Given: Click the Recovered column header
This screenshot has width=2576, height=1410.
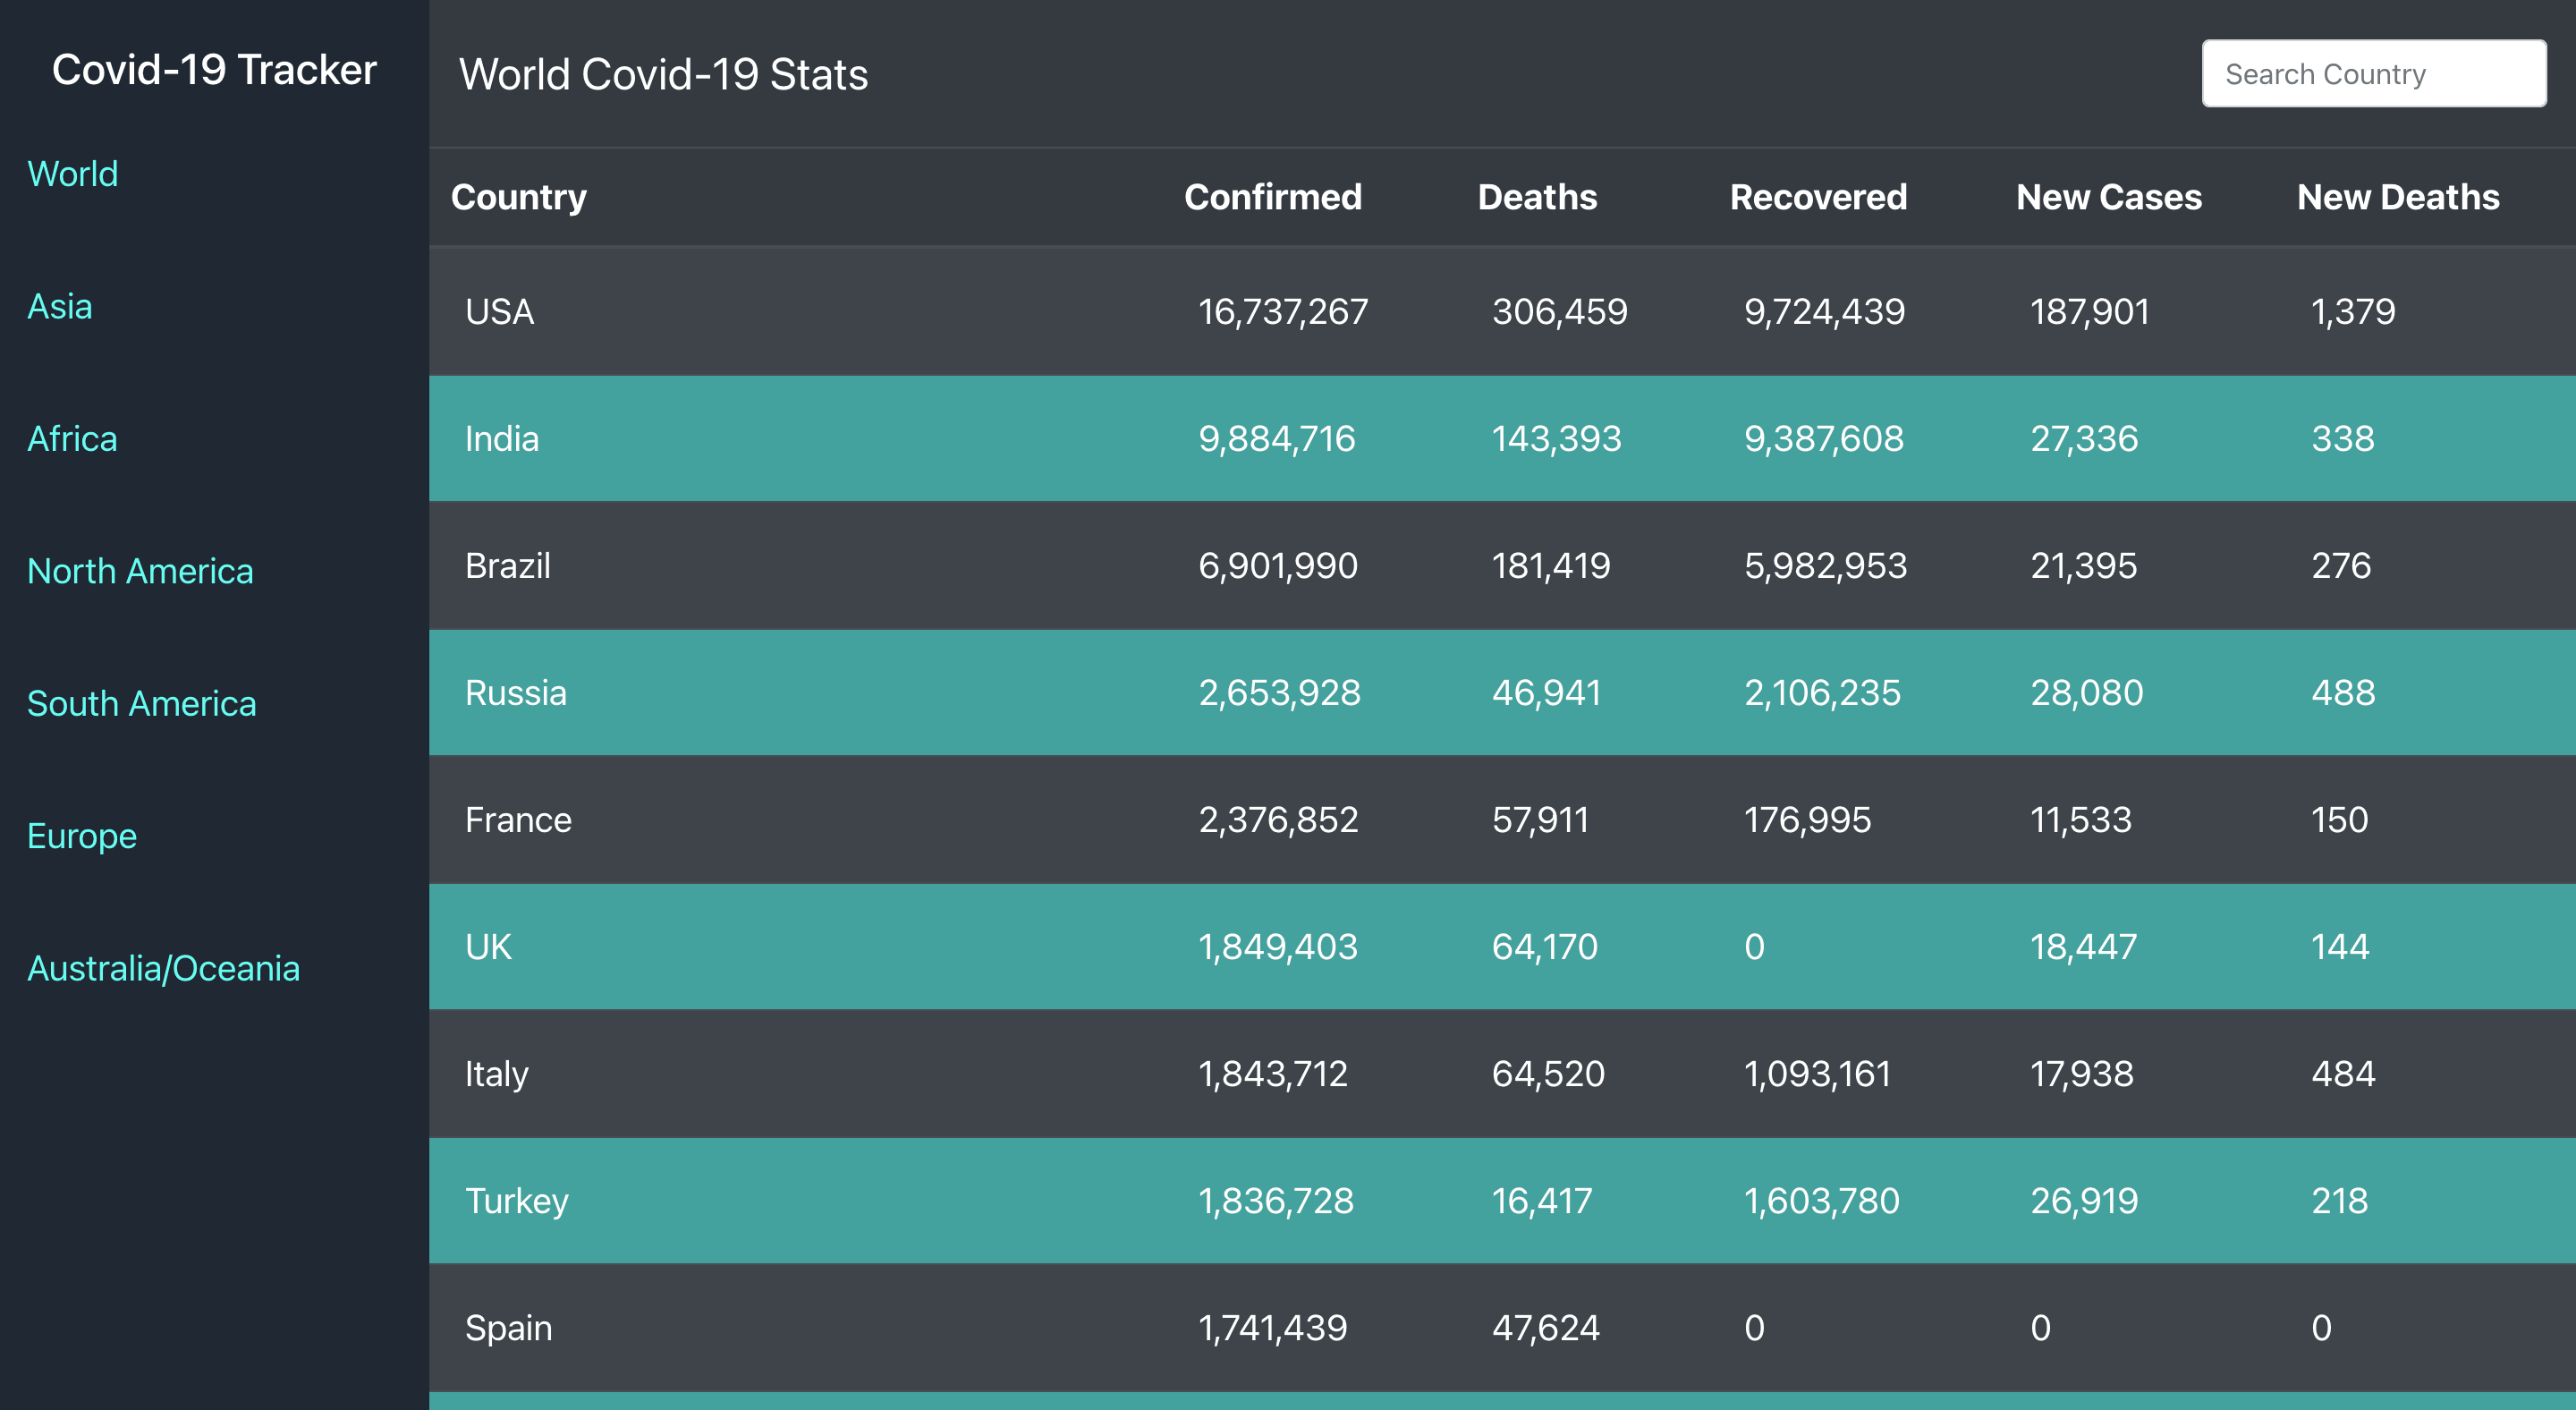Looking at the screenshot, I should (x=1818, y=197).
